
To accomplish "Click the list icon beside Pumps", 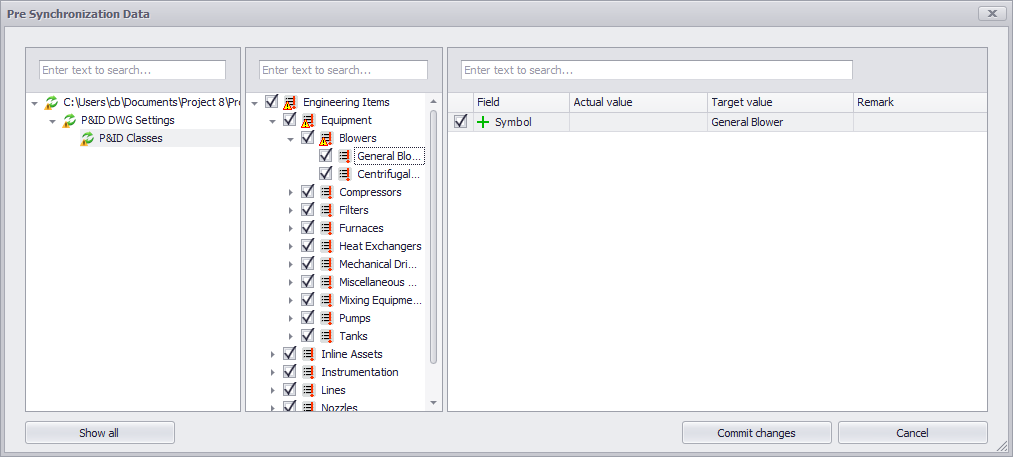I will coord(326,319).
